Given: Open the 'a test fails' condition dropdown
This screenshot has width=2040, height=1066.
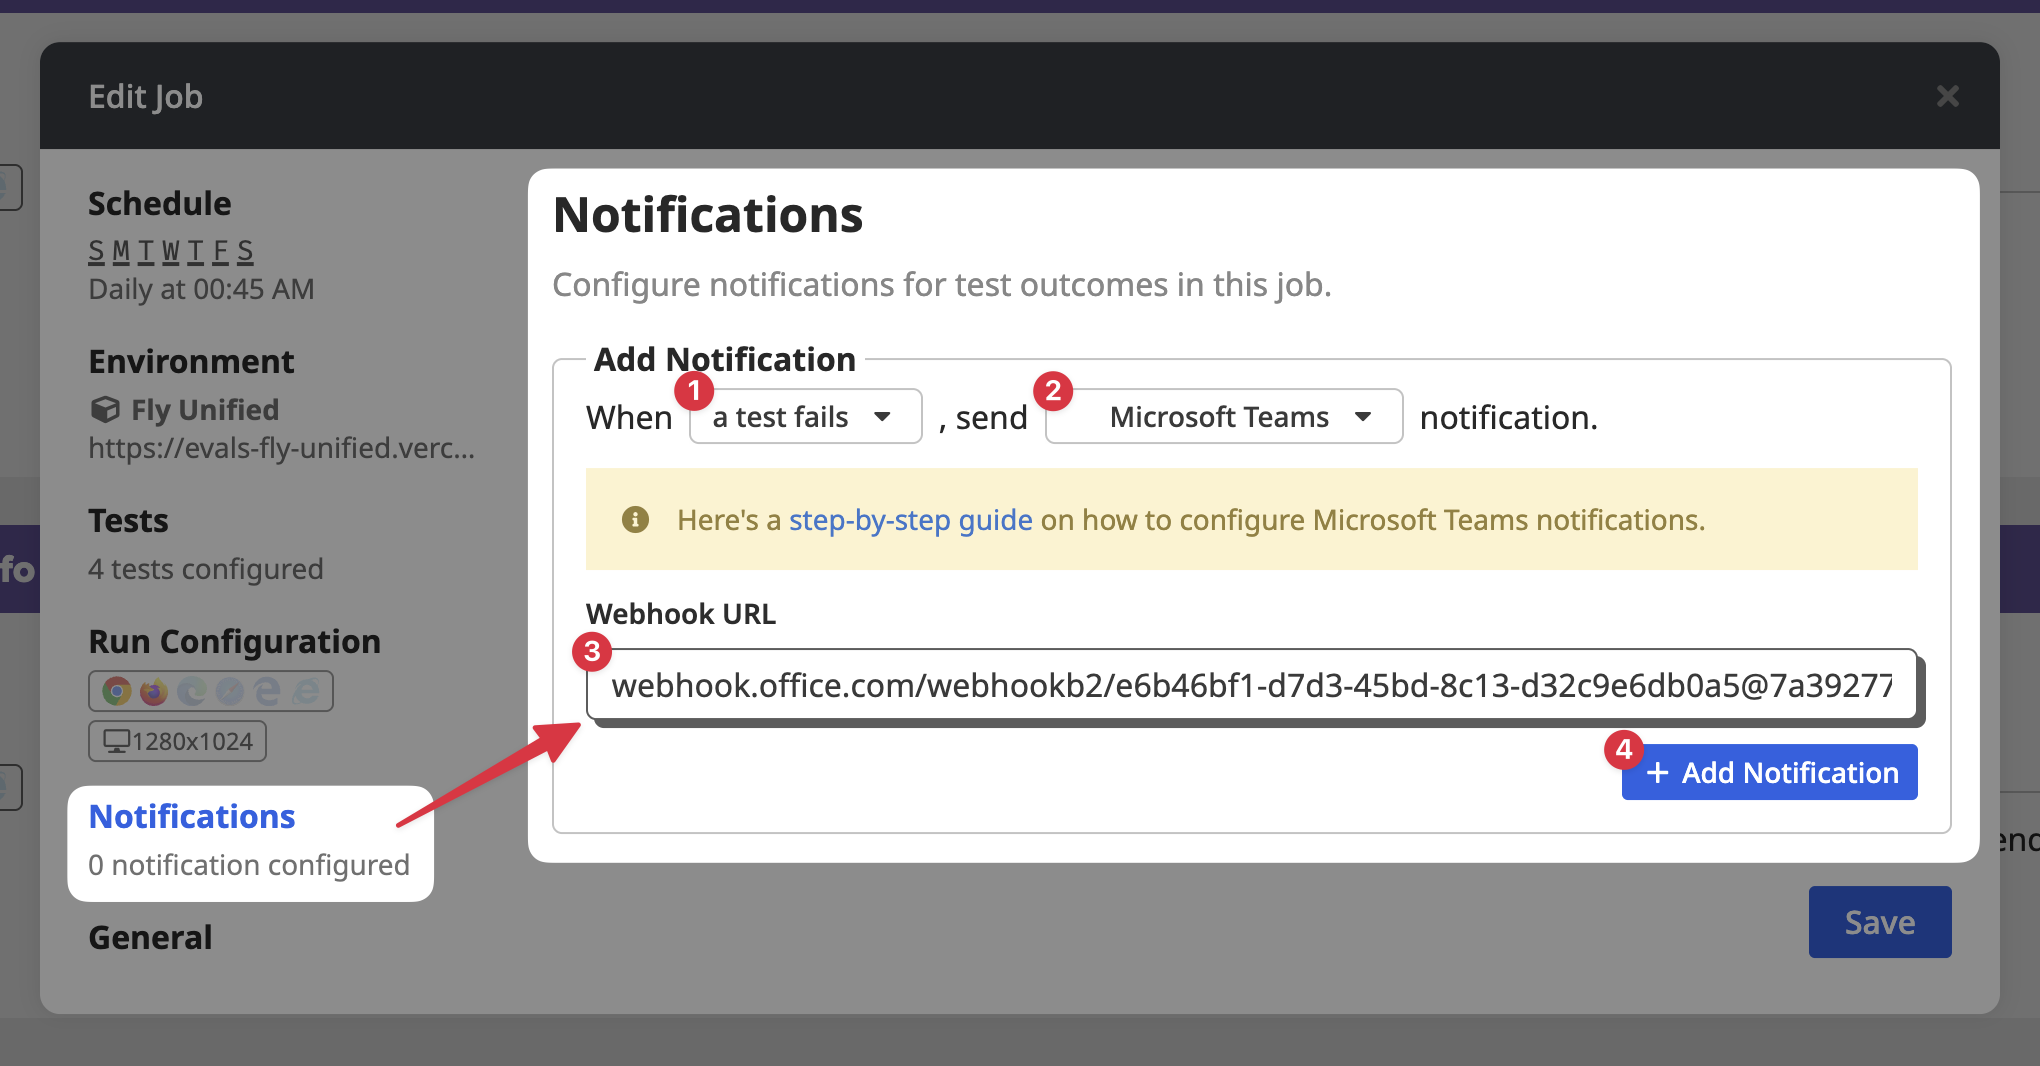Looking at the screenshot, I should (x=806, y=416).
